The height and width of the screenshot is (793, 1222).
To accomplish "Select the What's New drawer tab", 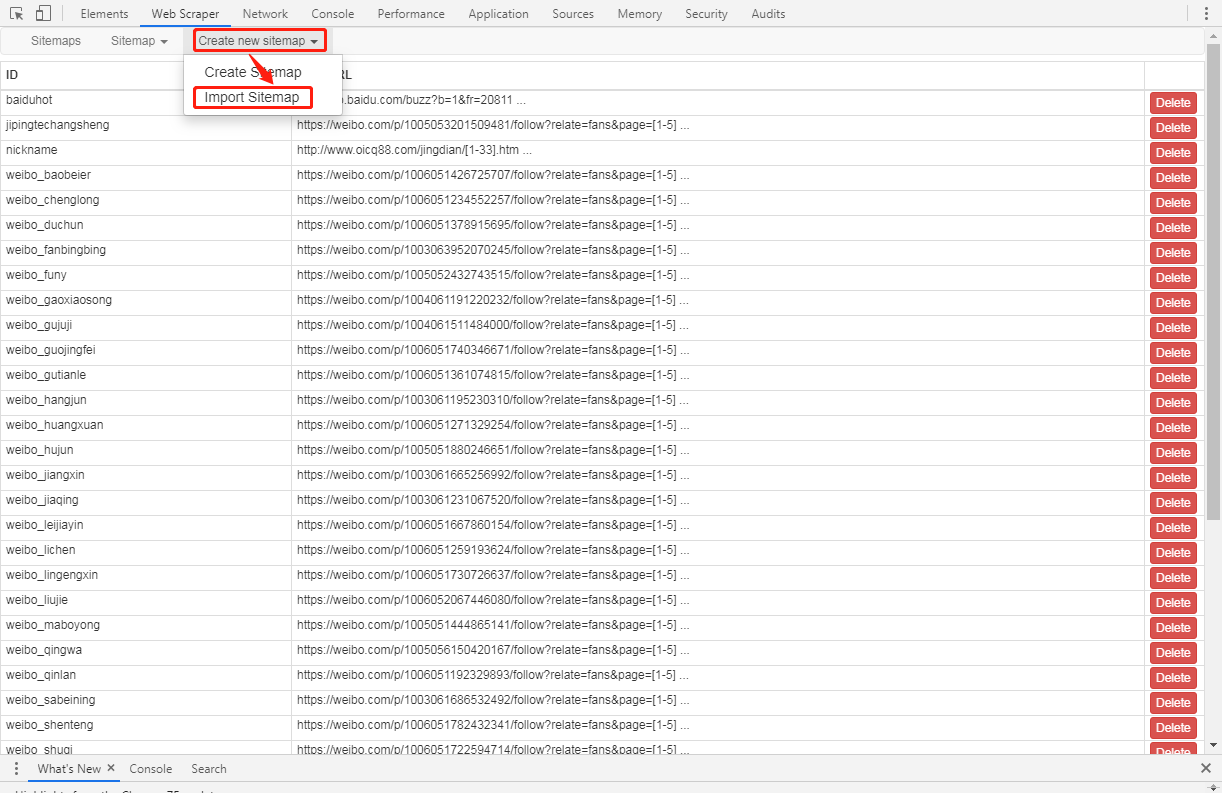I will (x=69, y=769).
